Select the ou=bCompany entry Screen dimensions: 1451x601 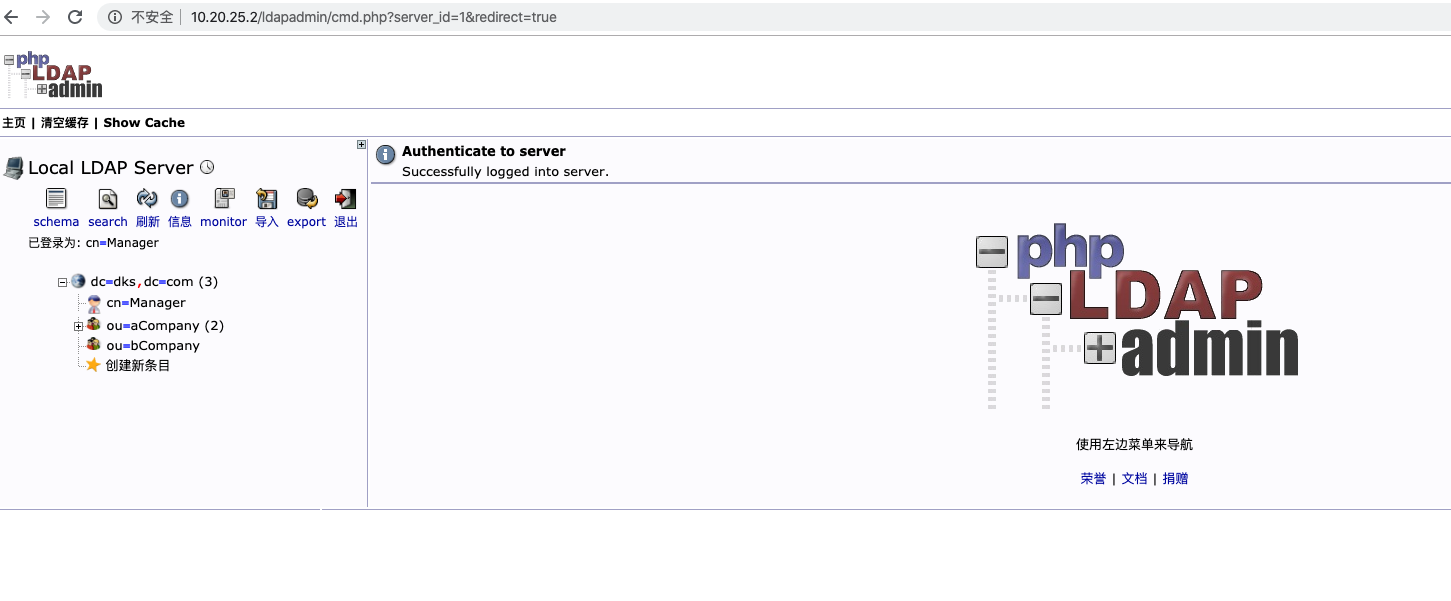point(153,345)
